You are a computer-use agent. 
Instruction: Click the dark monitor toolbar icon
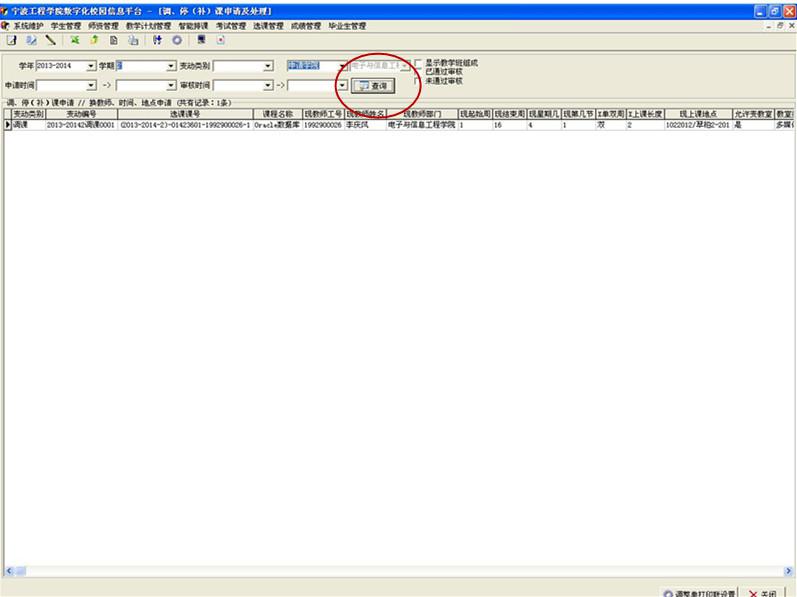[x=201, y=40]
